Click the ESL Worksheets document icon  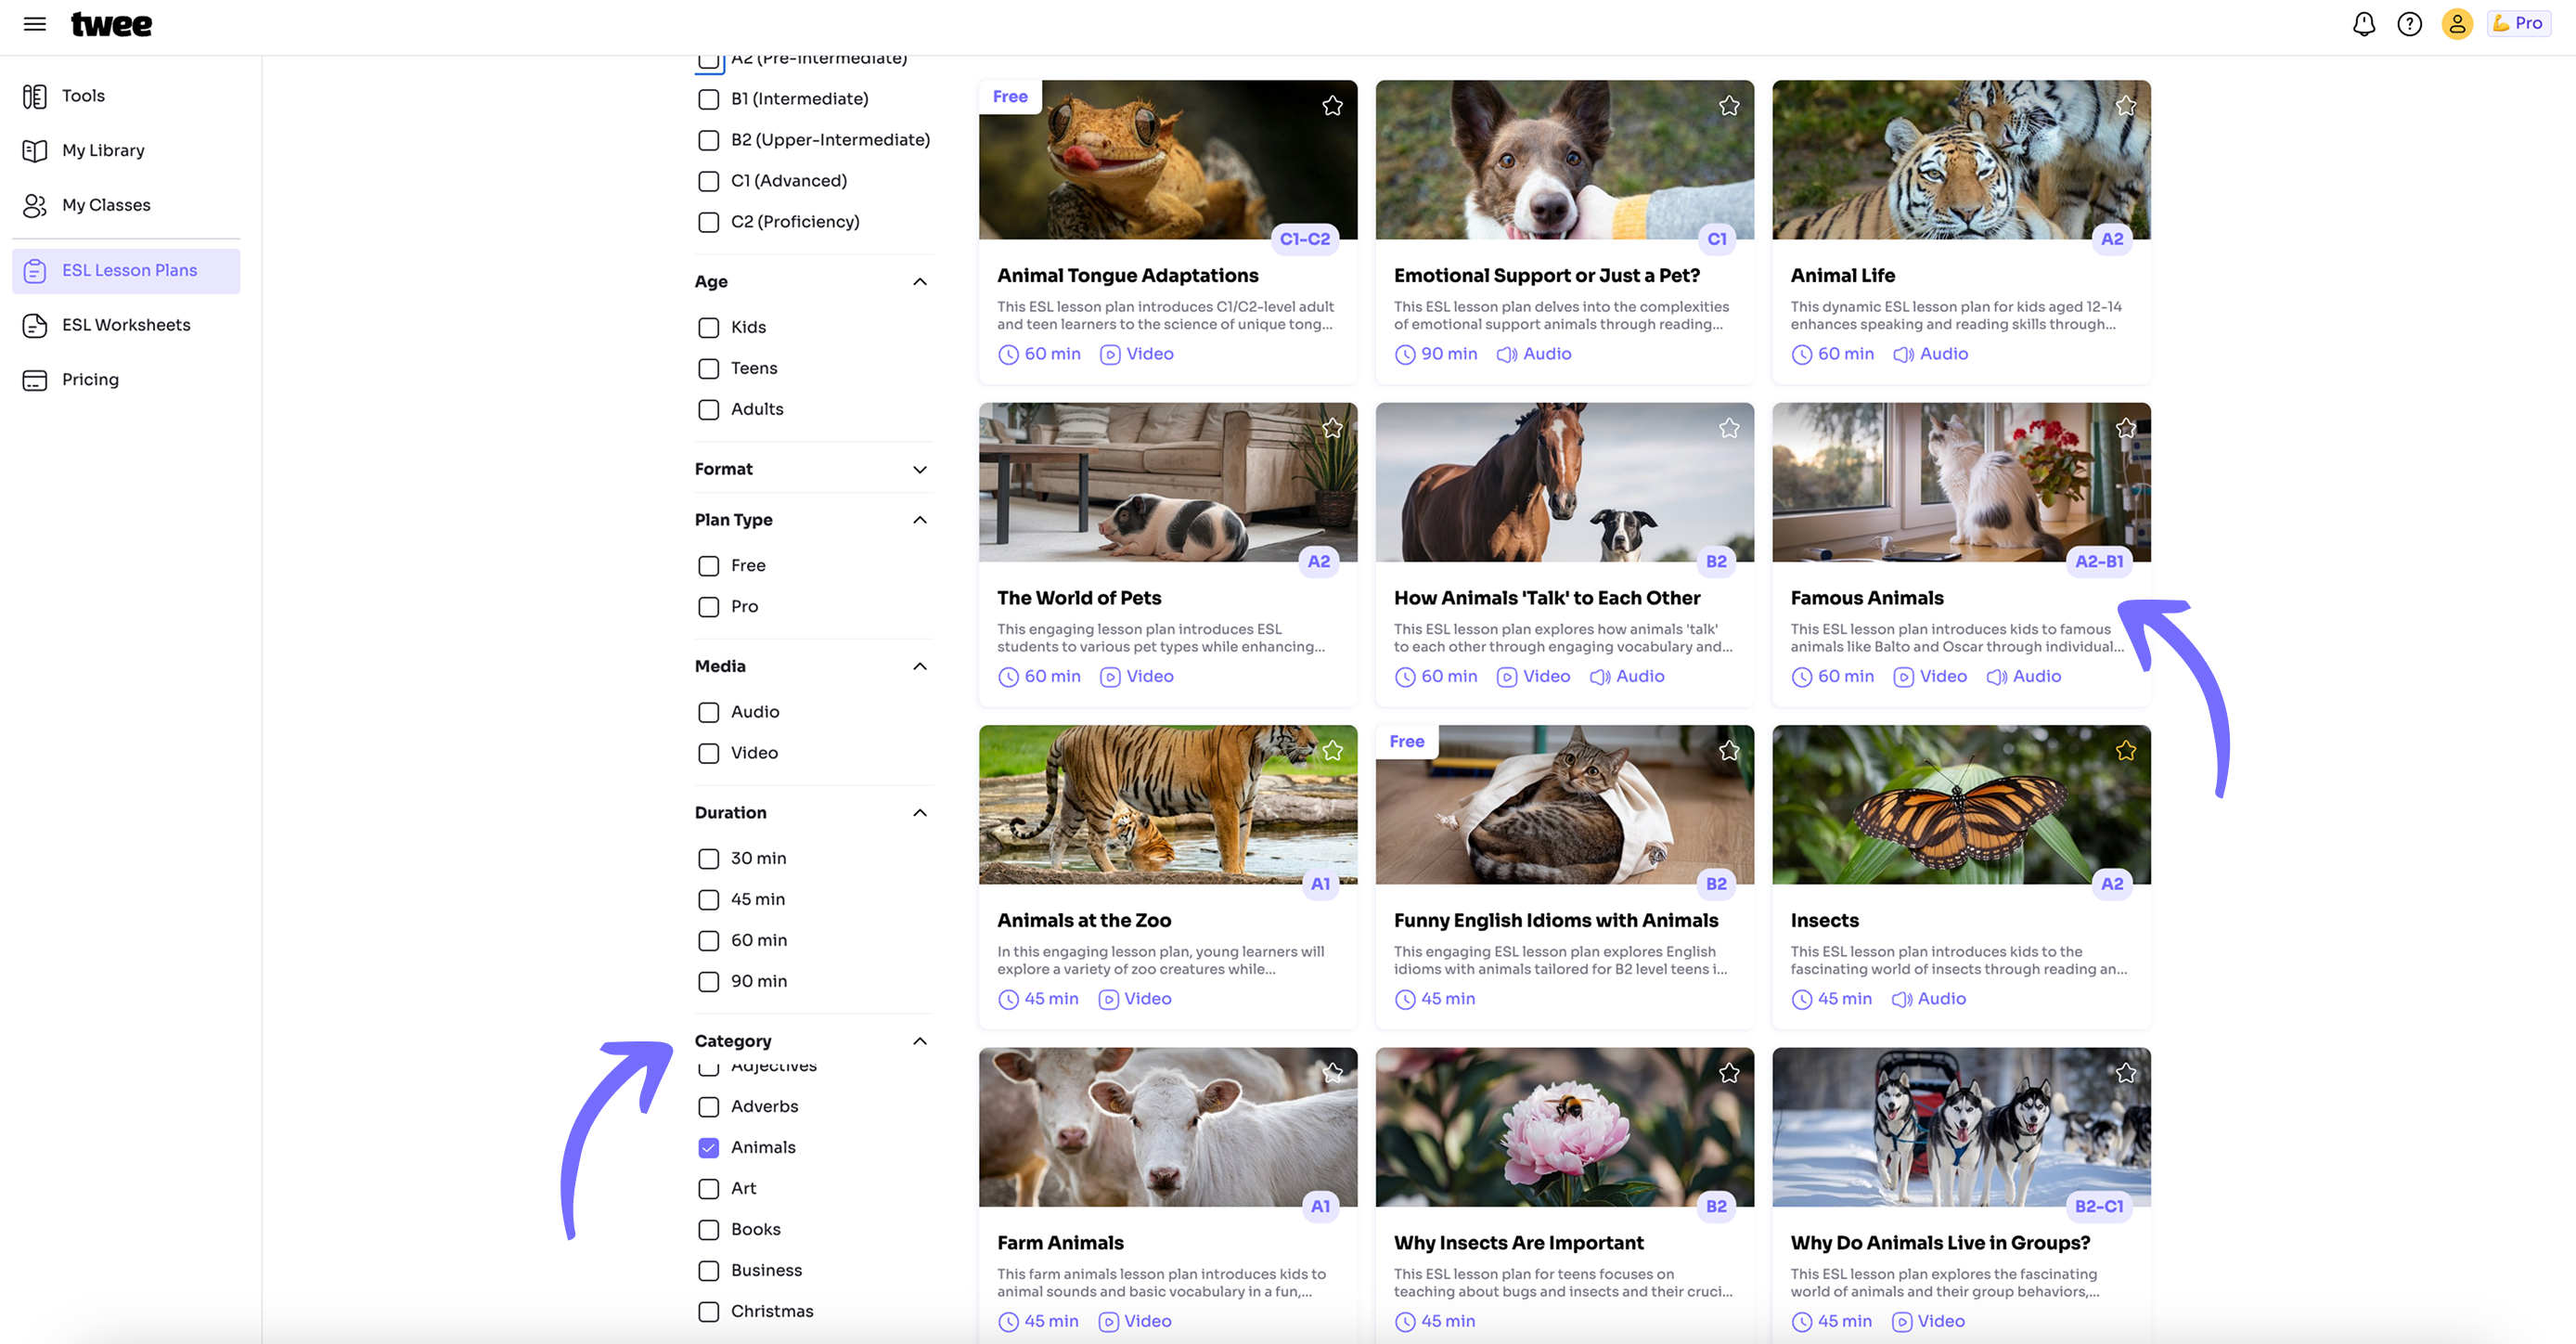[x=35, y=325]
